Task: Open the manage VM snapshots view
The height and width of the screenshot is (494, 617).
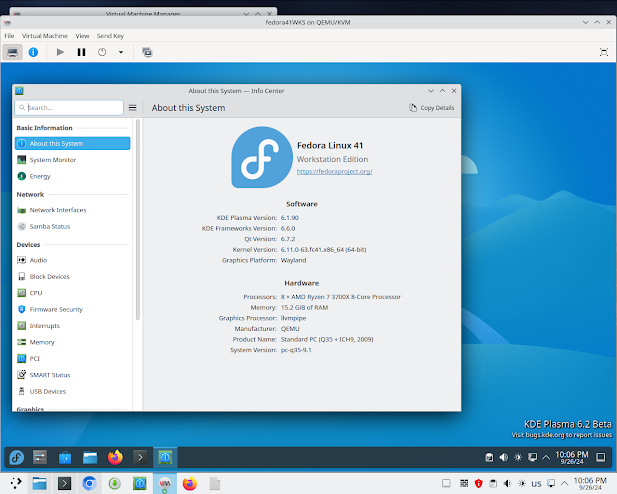Action: 147,52
